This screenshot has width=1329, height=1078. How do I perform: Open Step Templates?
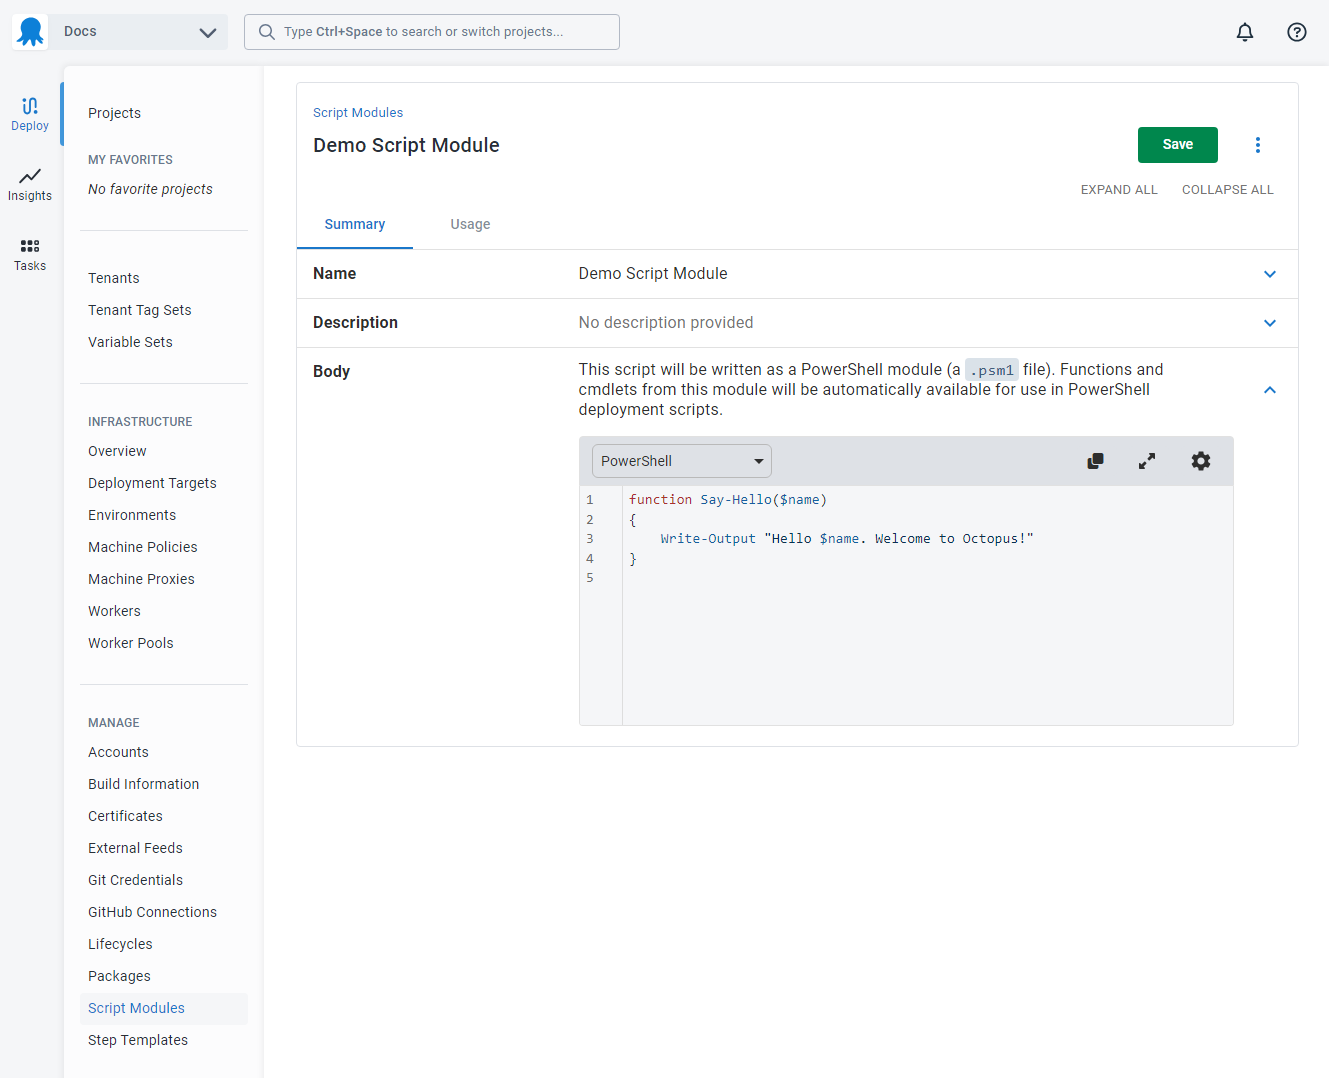pos(138,1040)
